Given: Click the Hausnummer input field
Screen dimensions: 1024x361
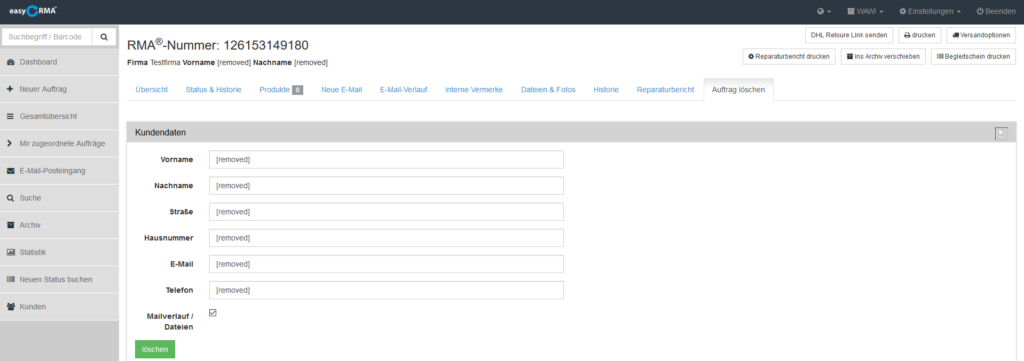Looking at the screenshot, I should coord(386,238).
